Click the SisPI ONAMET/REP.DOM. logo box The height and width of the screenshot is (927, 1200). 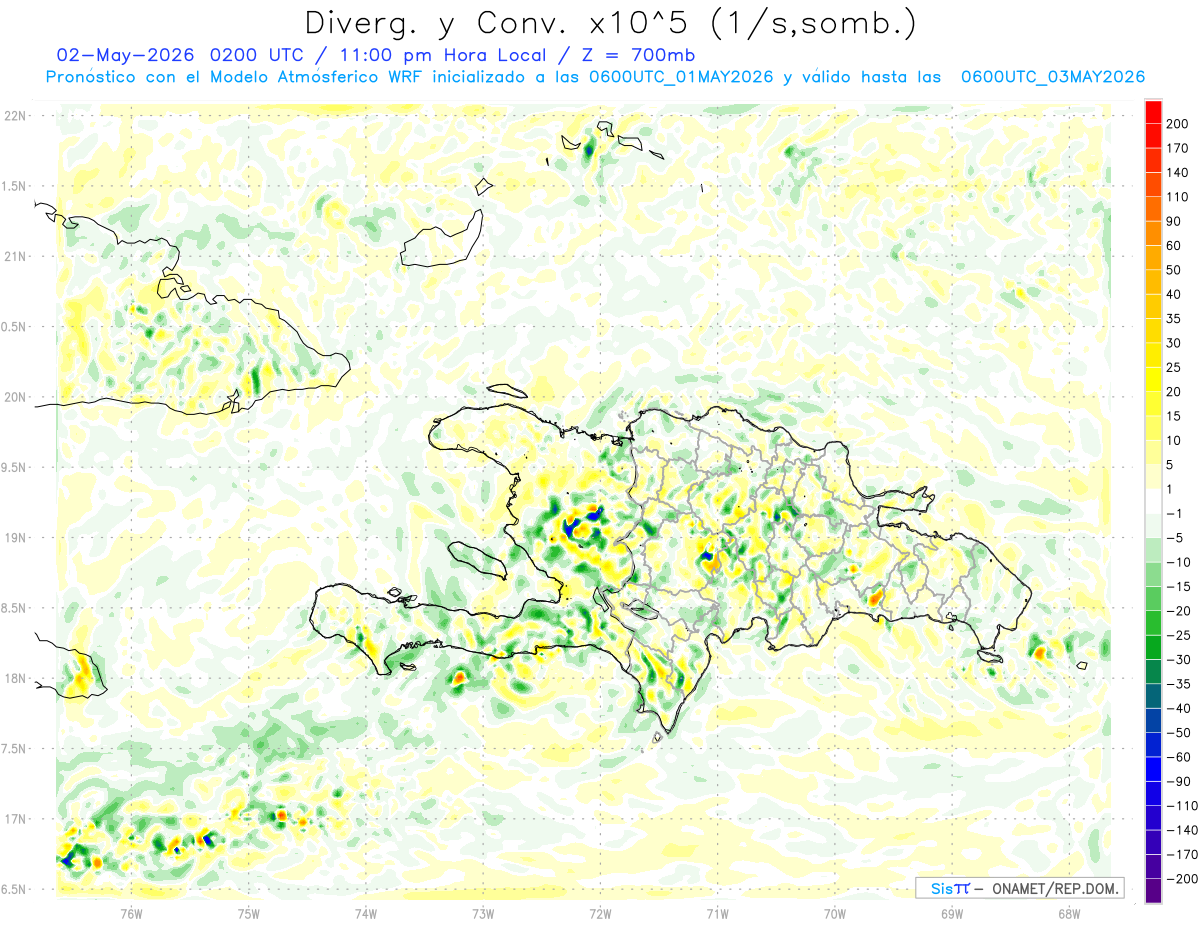coord(1019,888)
